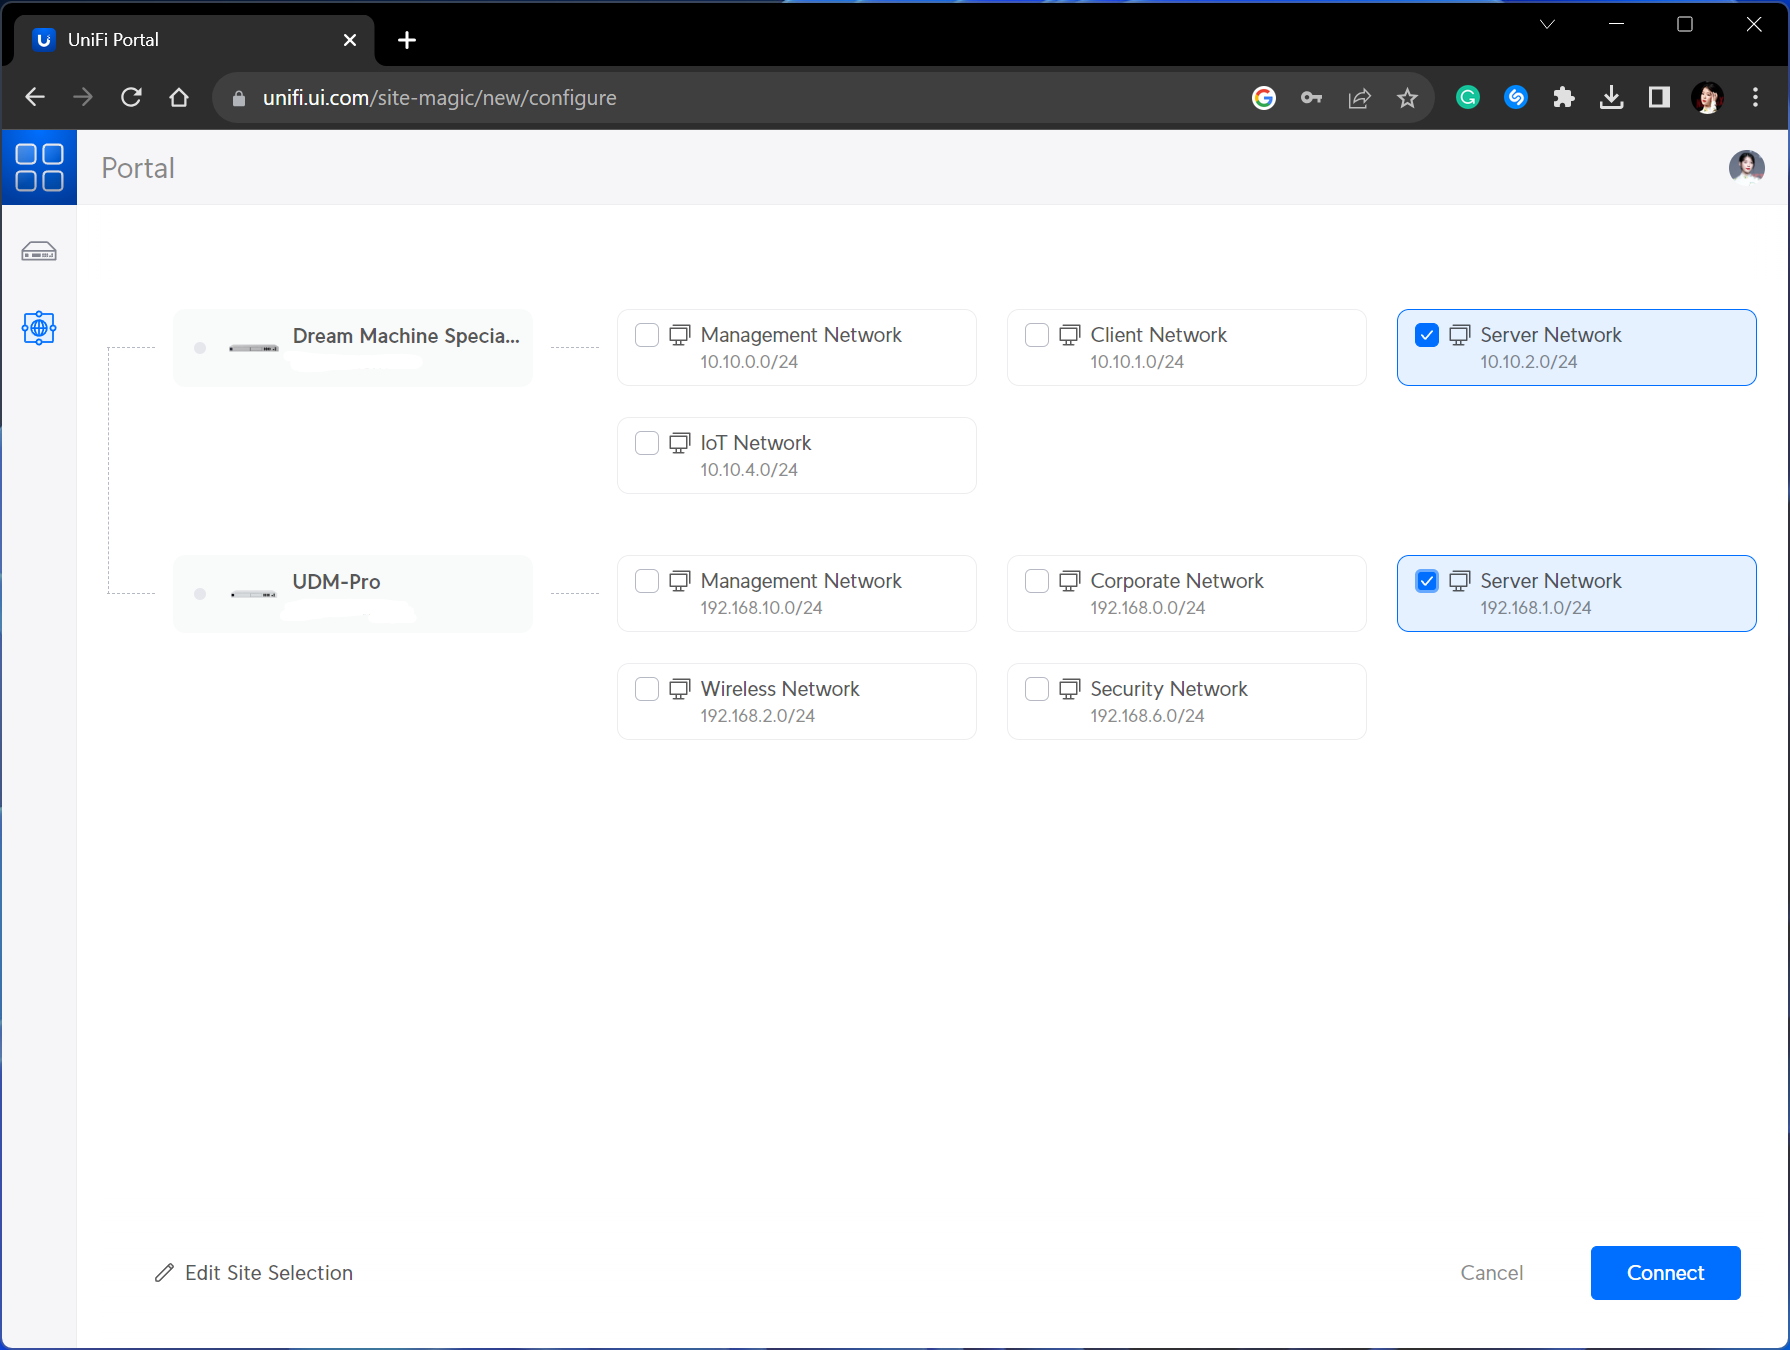Bookmark this page with the star icon

(1407, 97)
